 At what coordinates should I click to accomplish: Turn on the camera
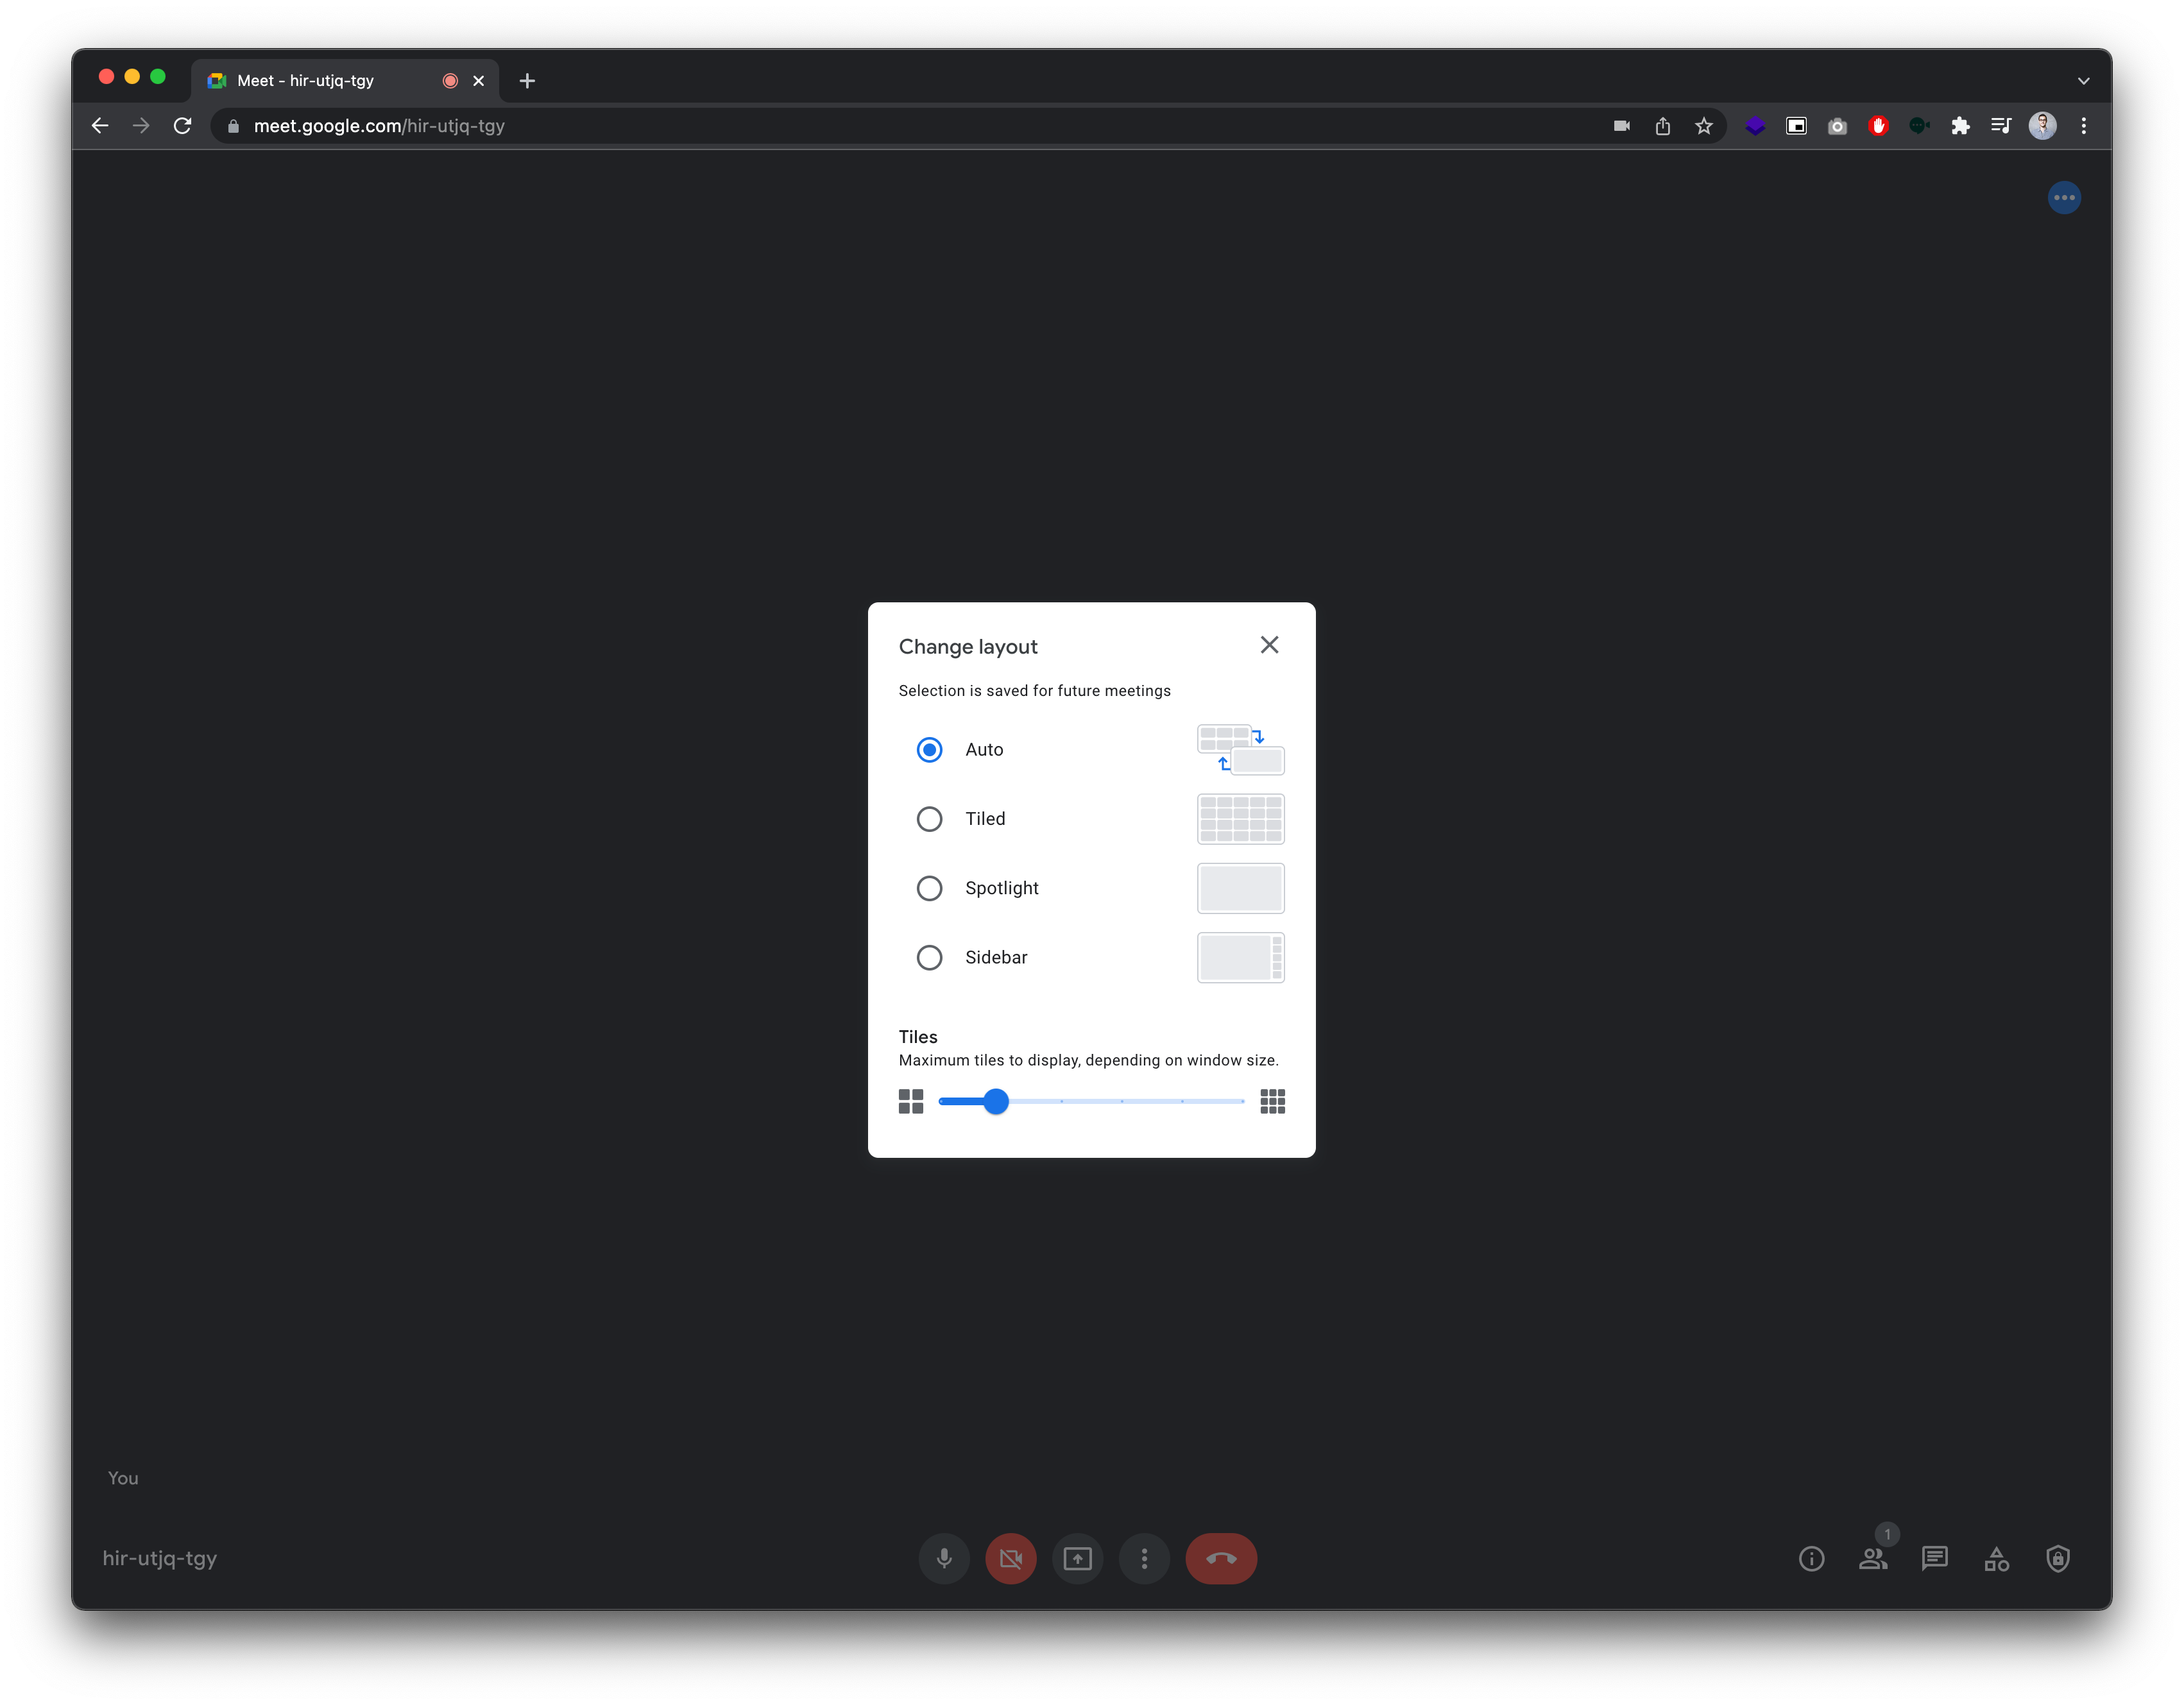coord(1010,1558)
